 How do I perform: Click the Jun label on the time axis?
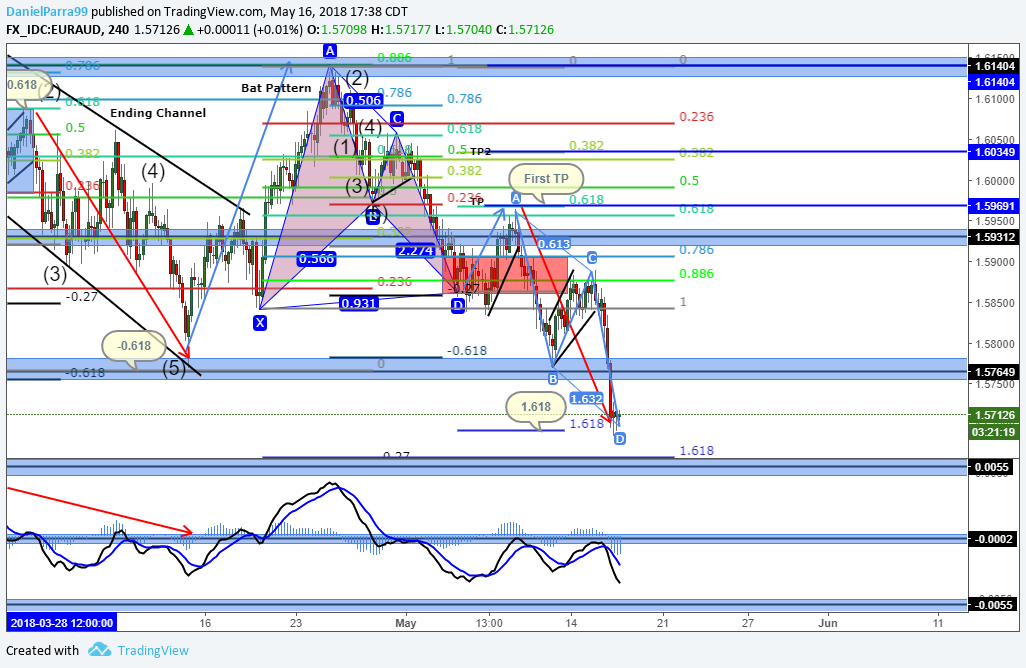(828, 623)
